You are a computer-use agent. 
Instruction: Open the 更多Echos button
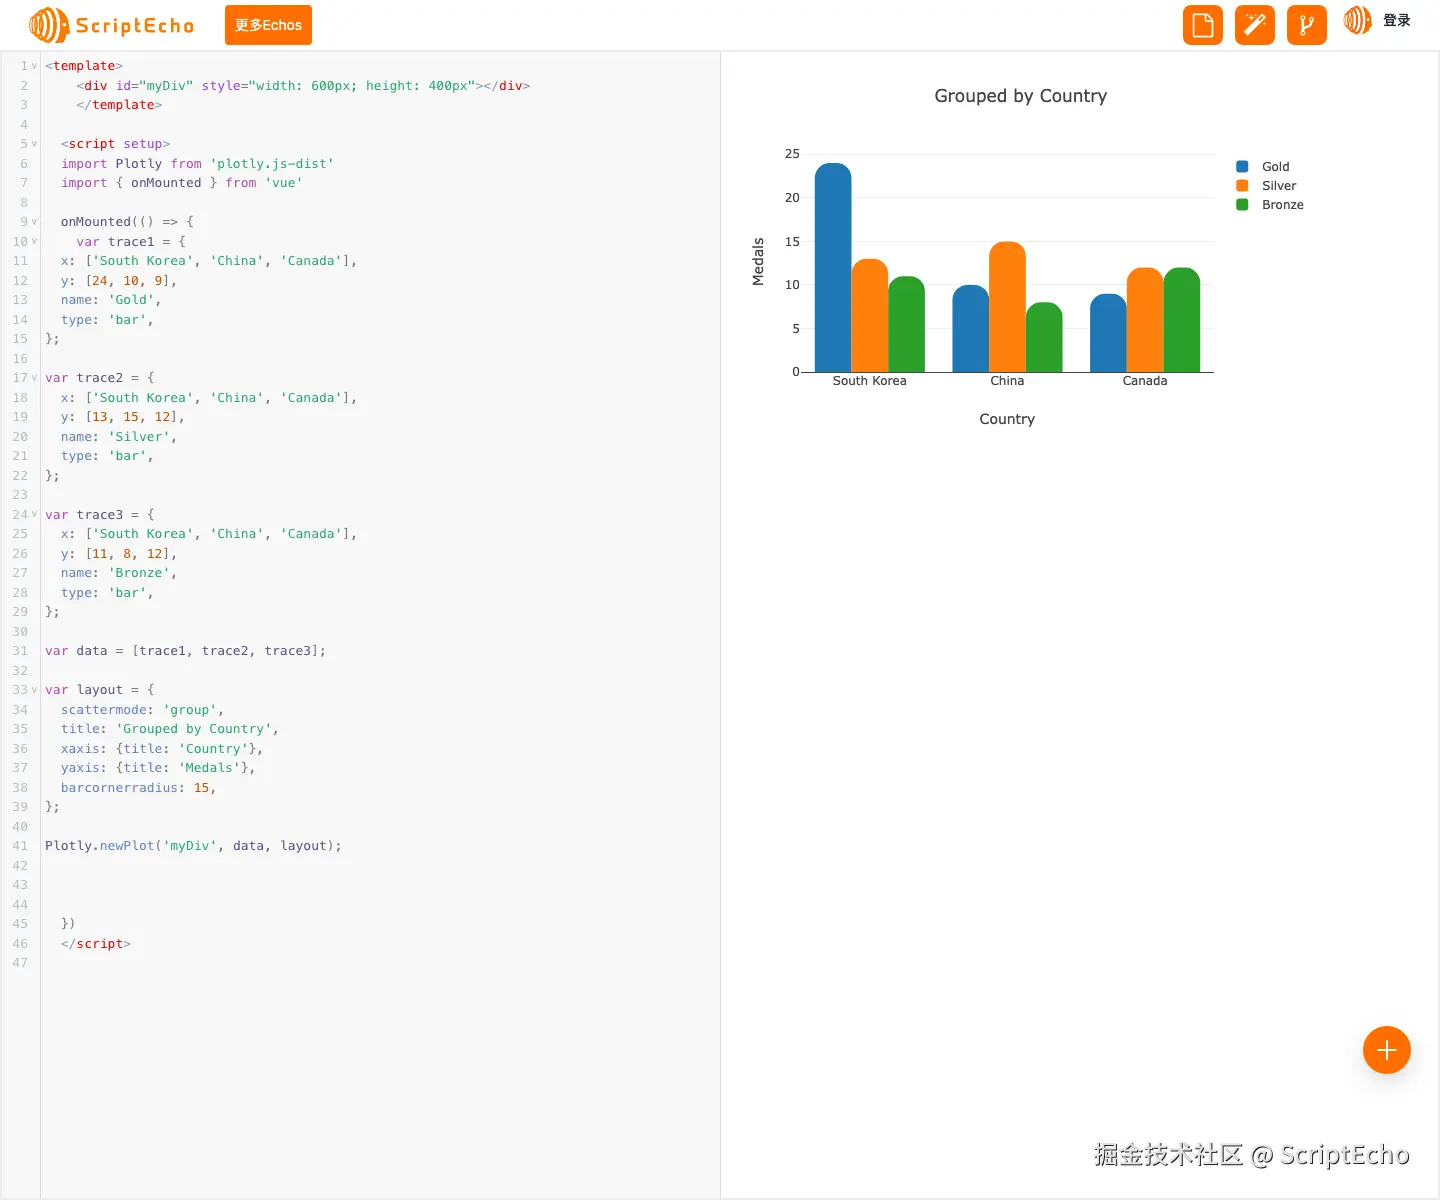(268, 25)
